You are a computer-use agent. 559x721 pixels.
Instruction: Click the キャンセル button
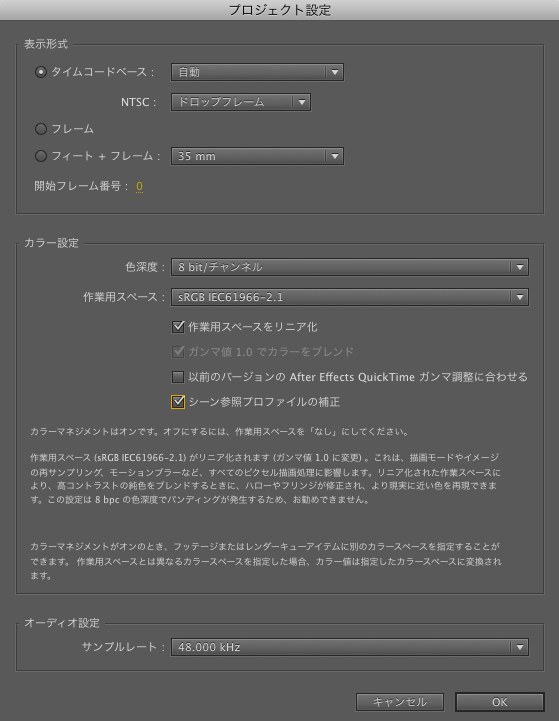tap(399, 702)
